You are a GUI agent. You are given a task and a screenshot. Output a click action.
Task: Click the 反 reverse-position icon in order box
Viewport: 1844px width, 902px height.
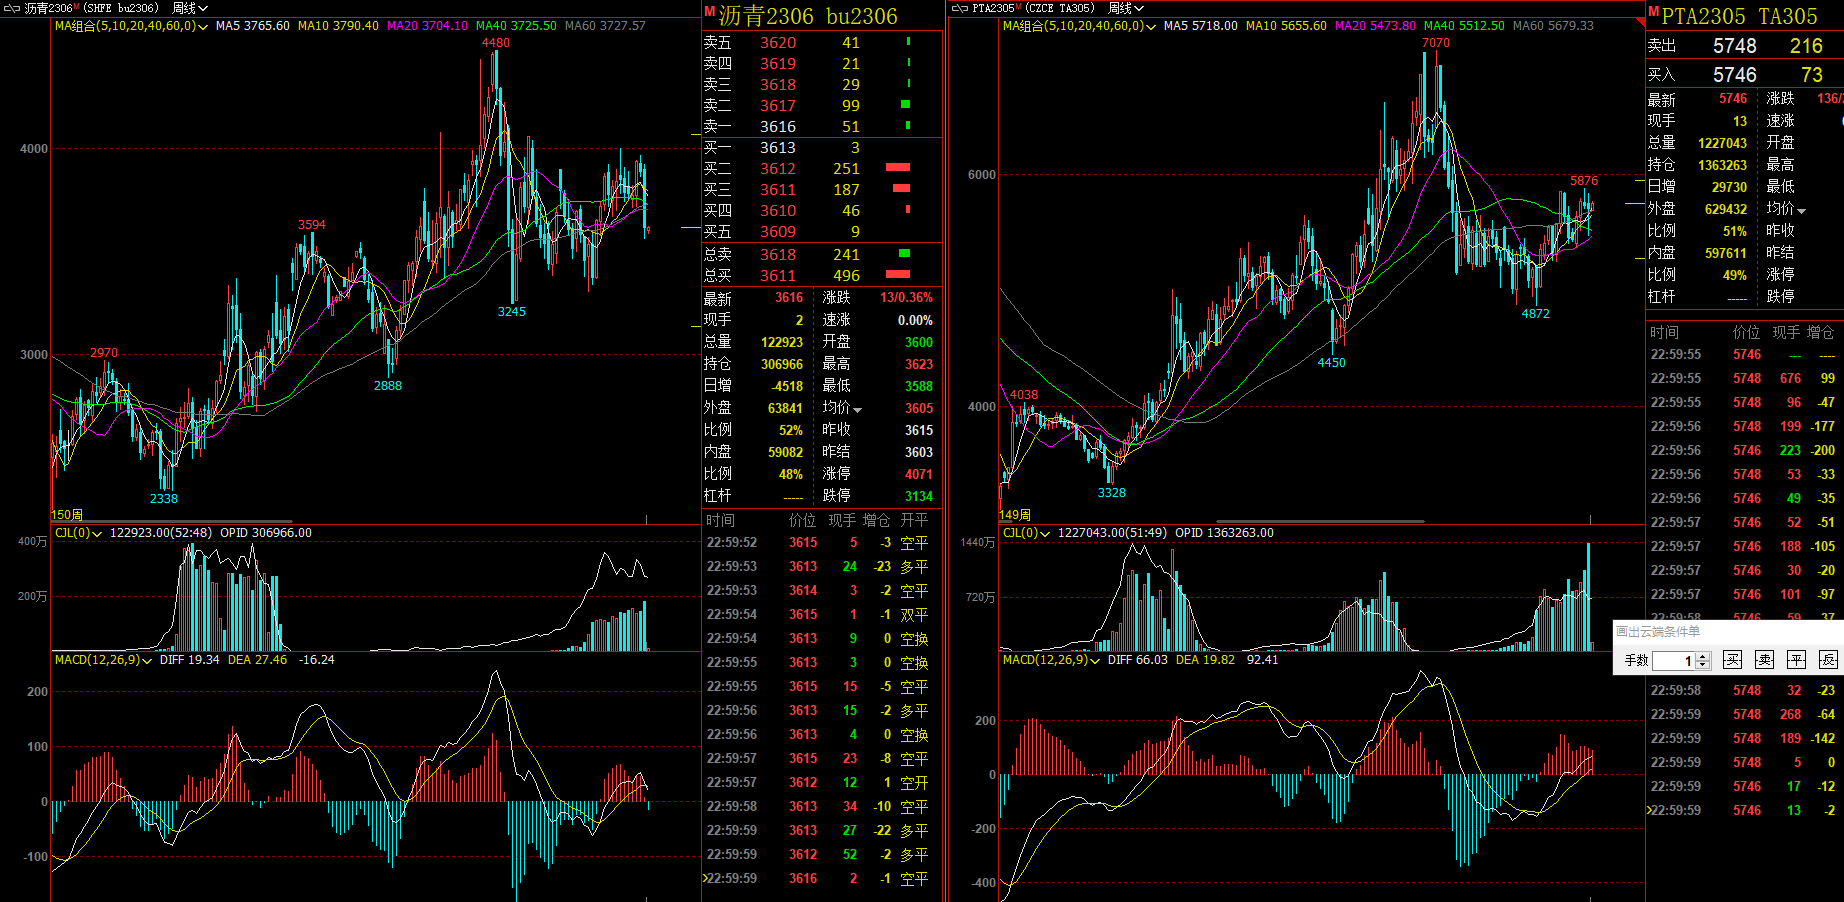[x=1829, y=660]
